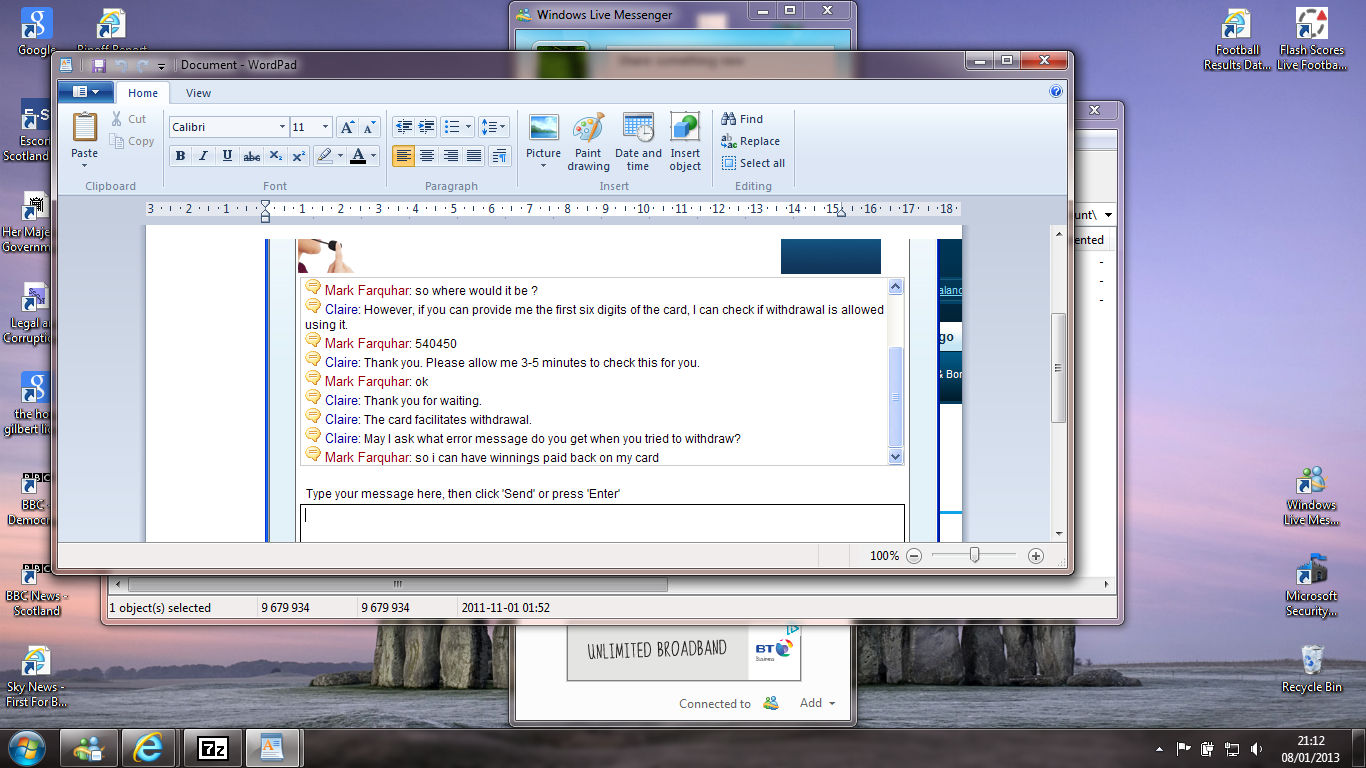
Task: Click the Paste clipboard icon
Action: 85,128
